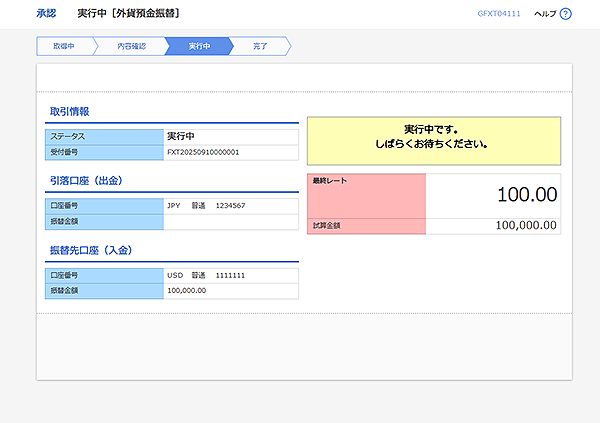Click the GFXT04111 screen code
This screenshot has width=600, height=423.
pos(499,14)
